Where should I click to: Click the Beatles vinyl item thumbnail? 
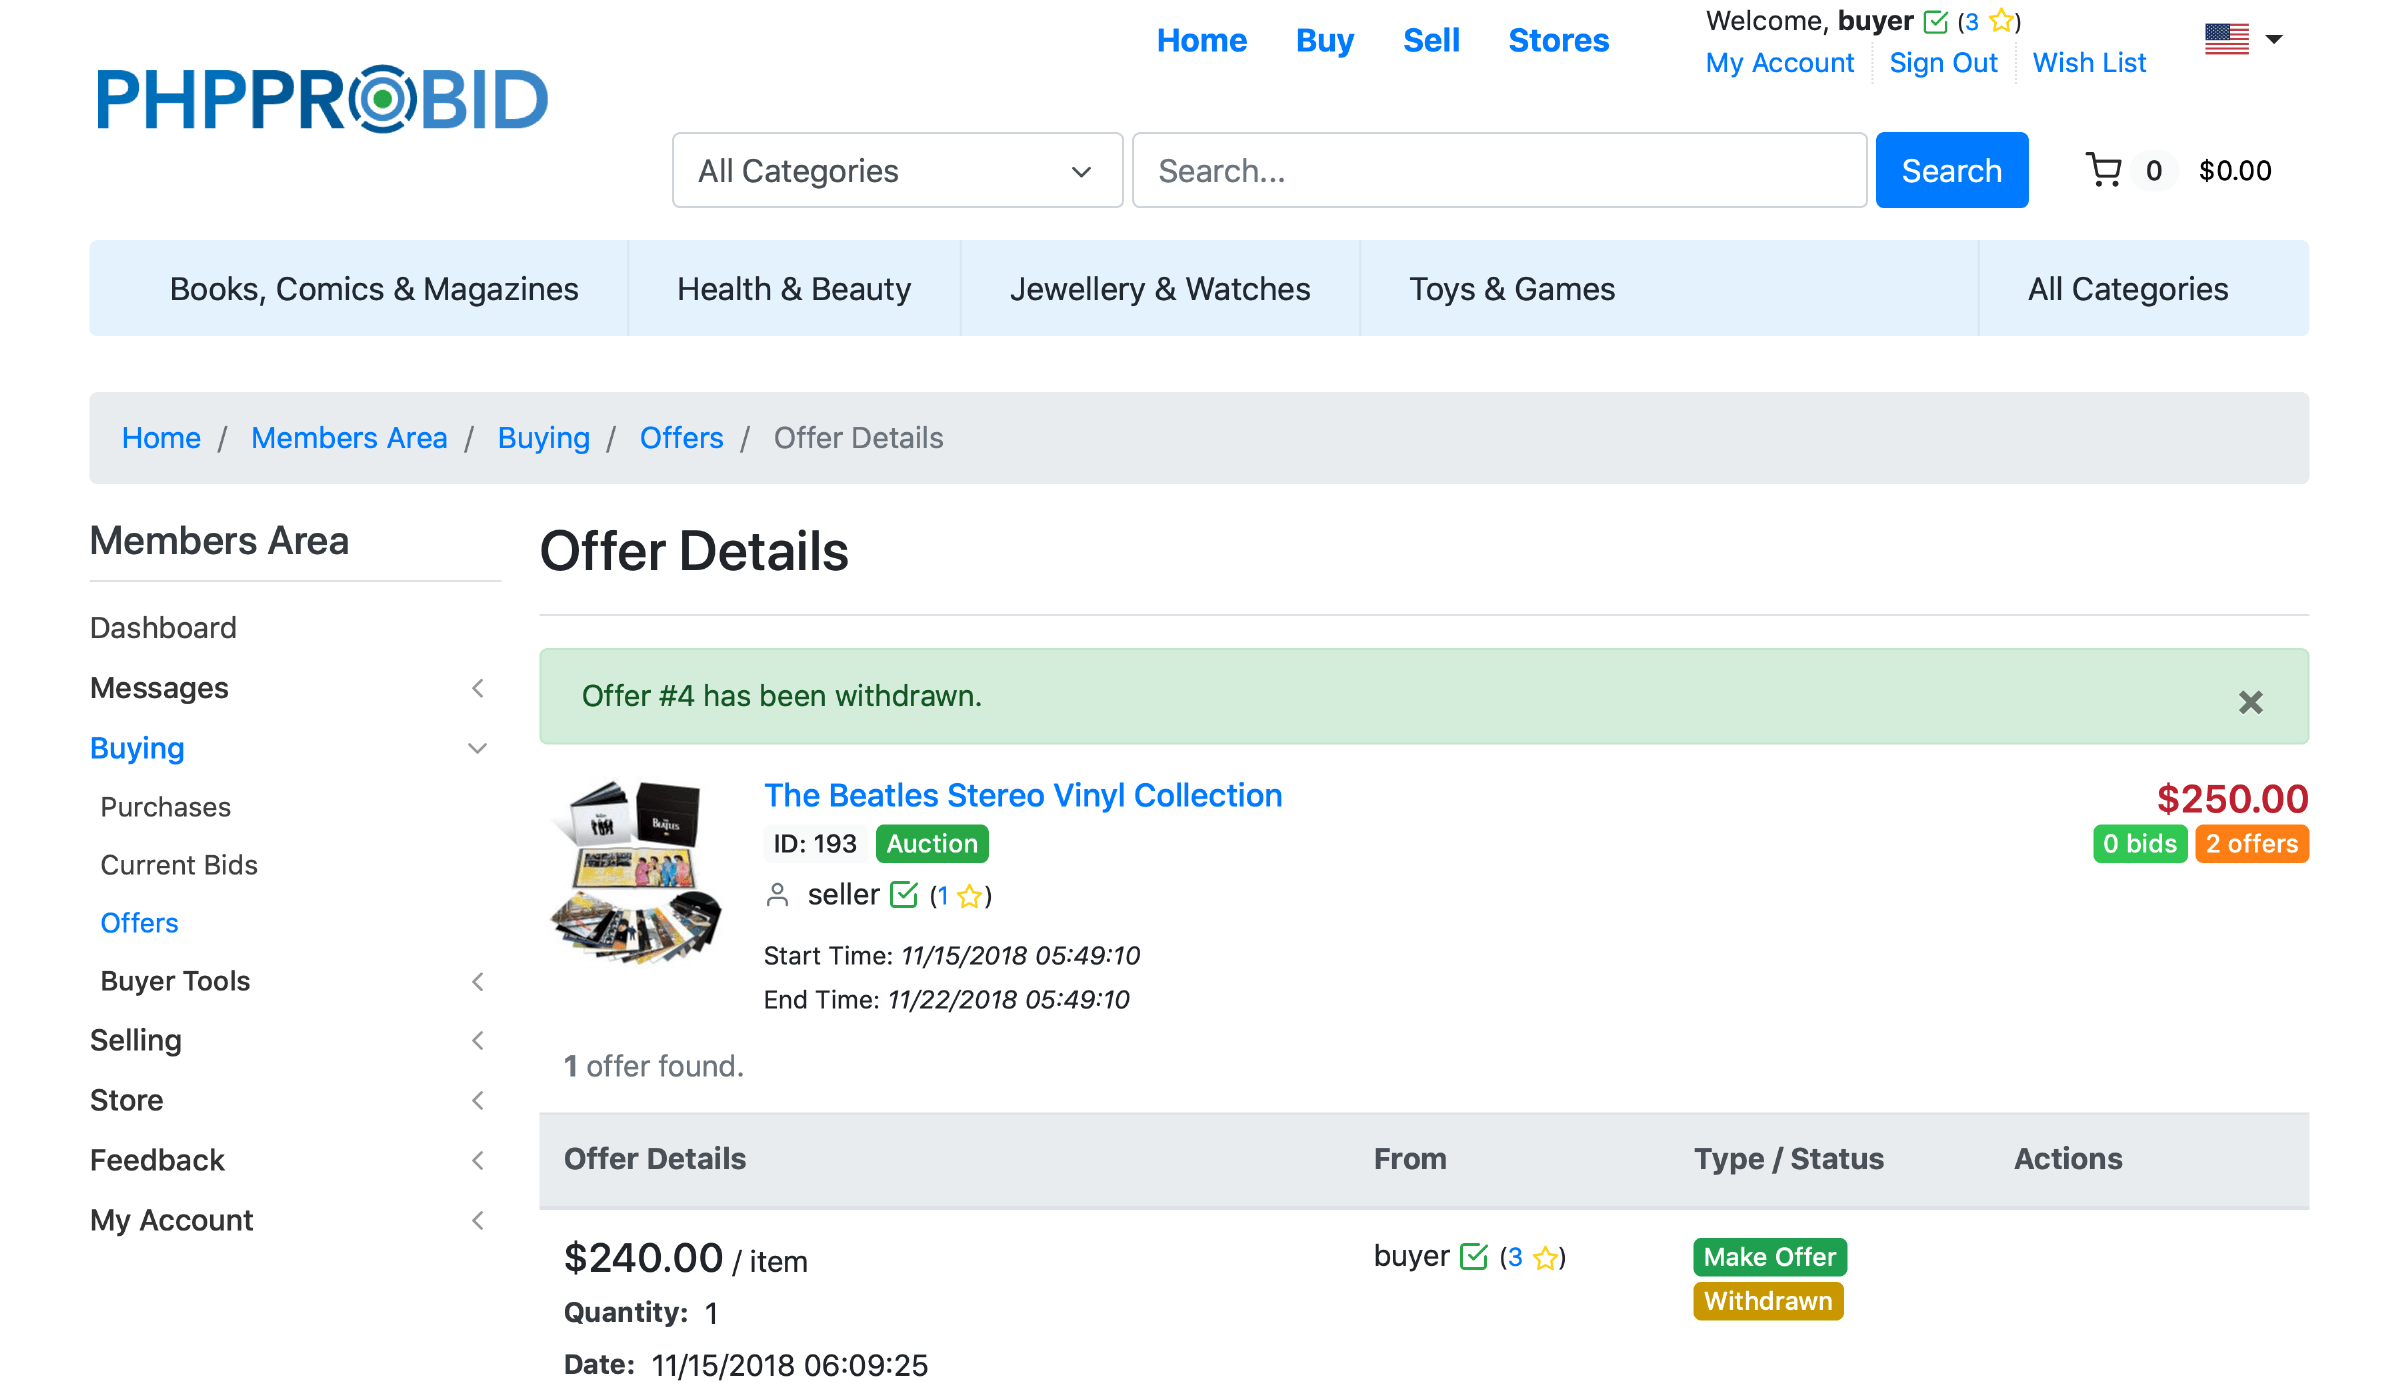(x=637, y=871)
